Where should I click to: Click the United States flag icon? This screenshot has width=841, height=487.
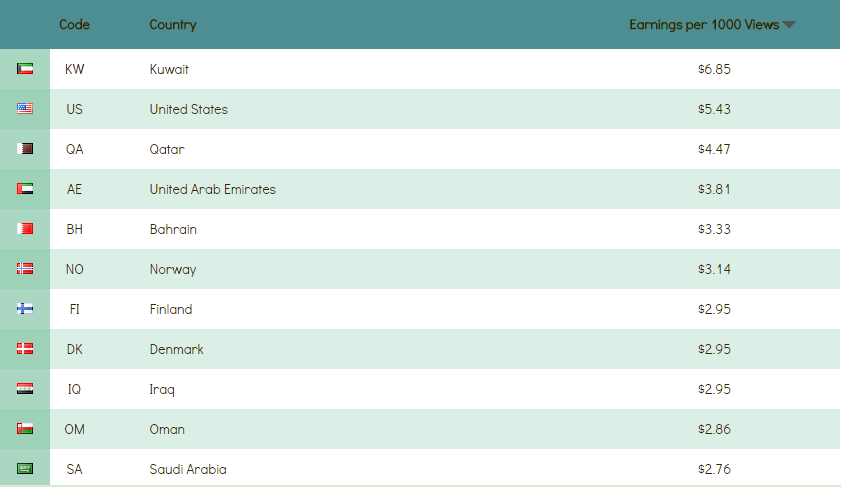point(25,109)
